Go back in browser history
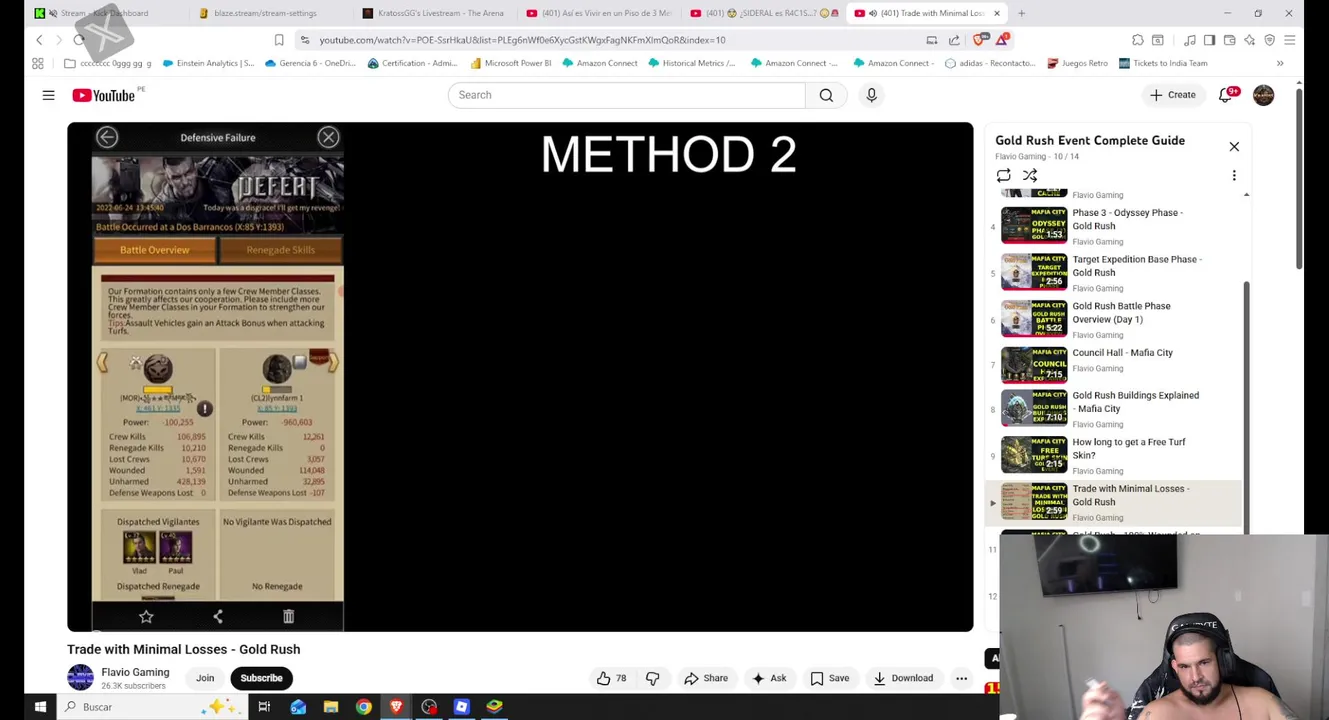 (39, 40)
